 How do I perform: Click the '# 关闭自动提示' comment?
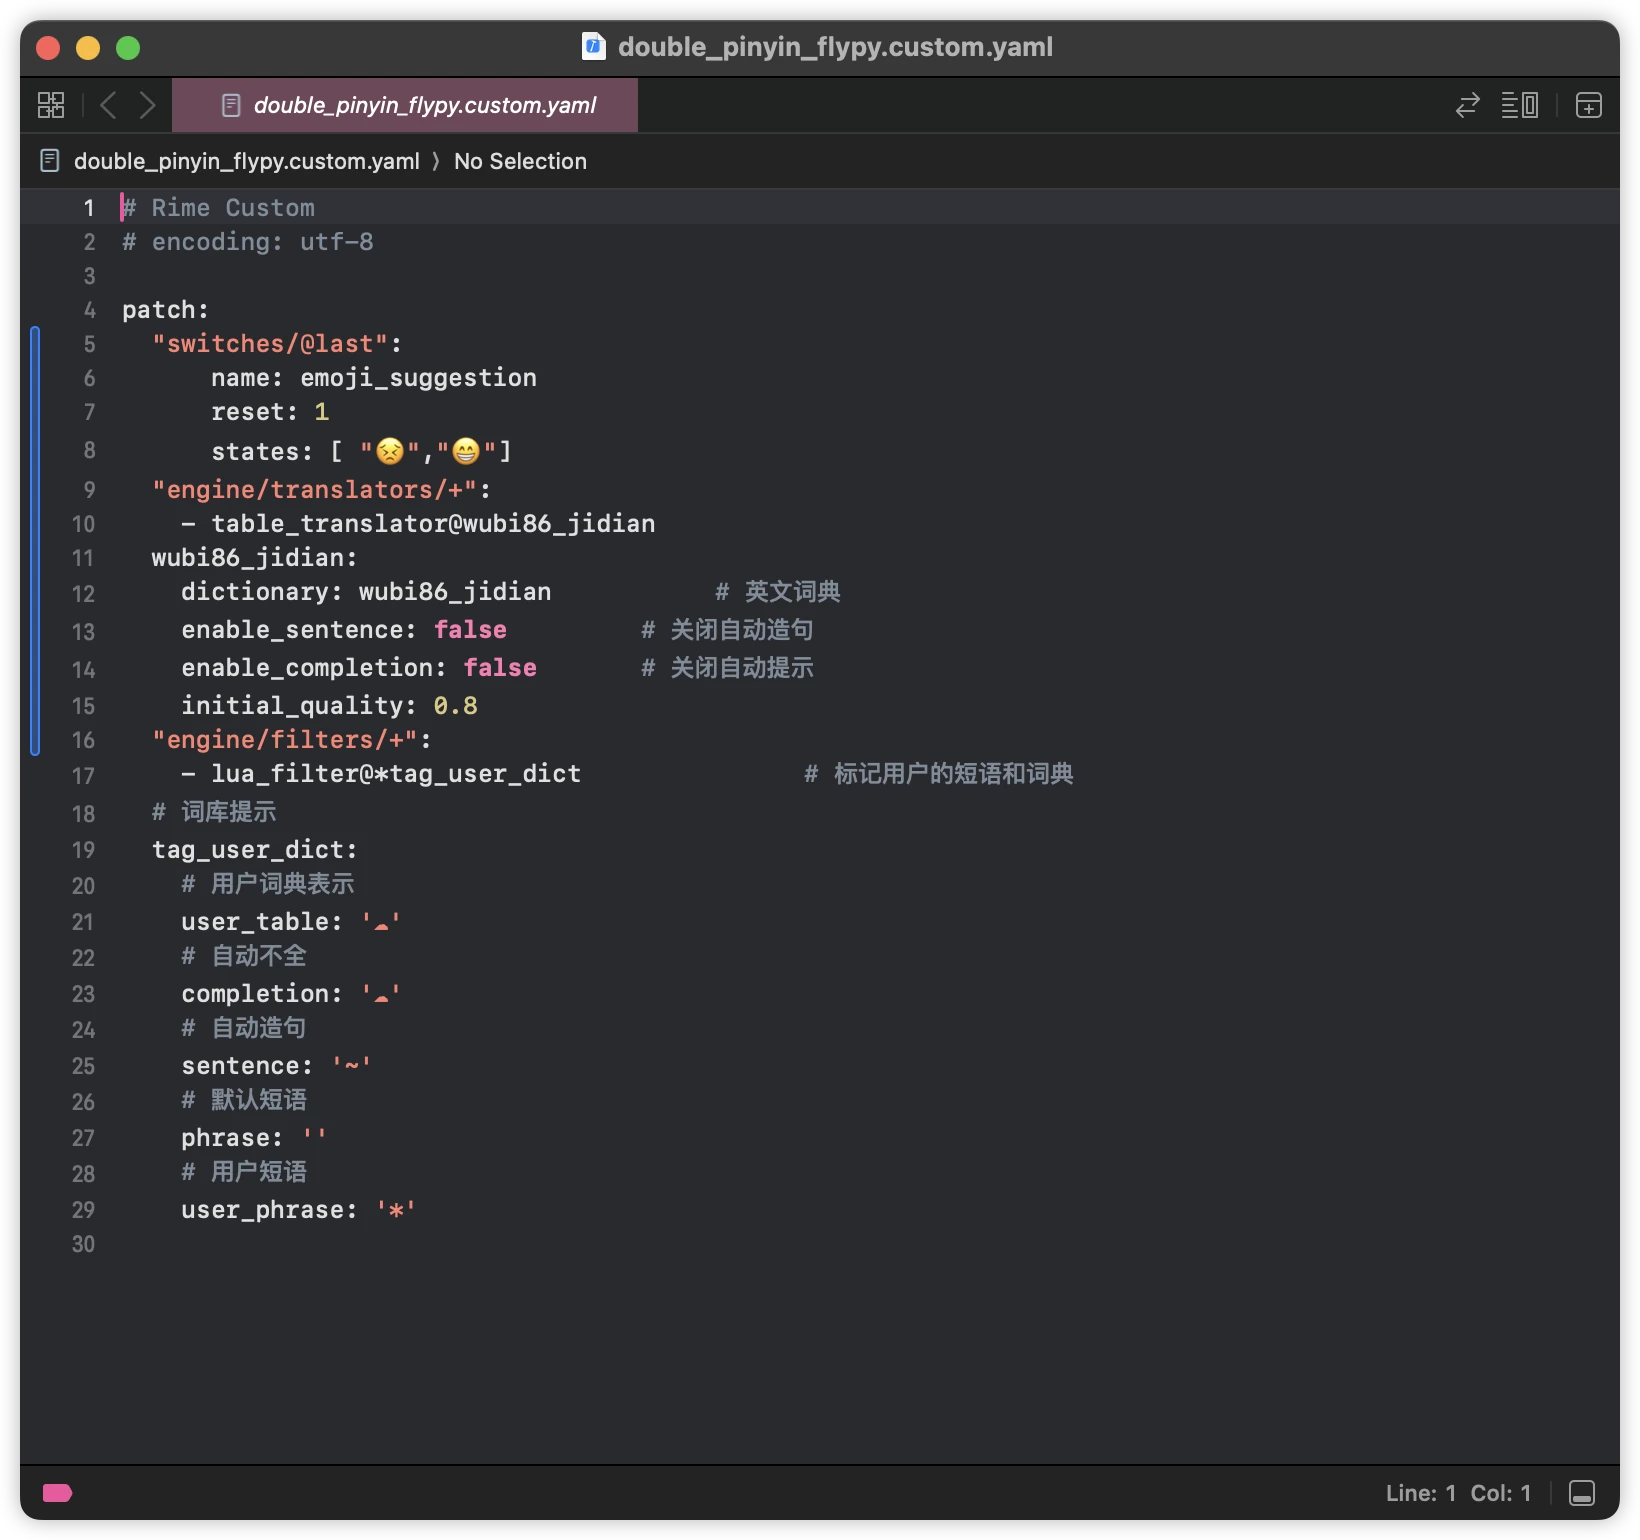(727, 668)
